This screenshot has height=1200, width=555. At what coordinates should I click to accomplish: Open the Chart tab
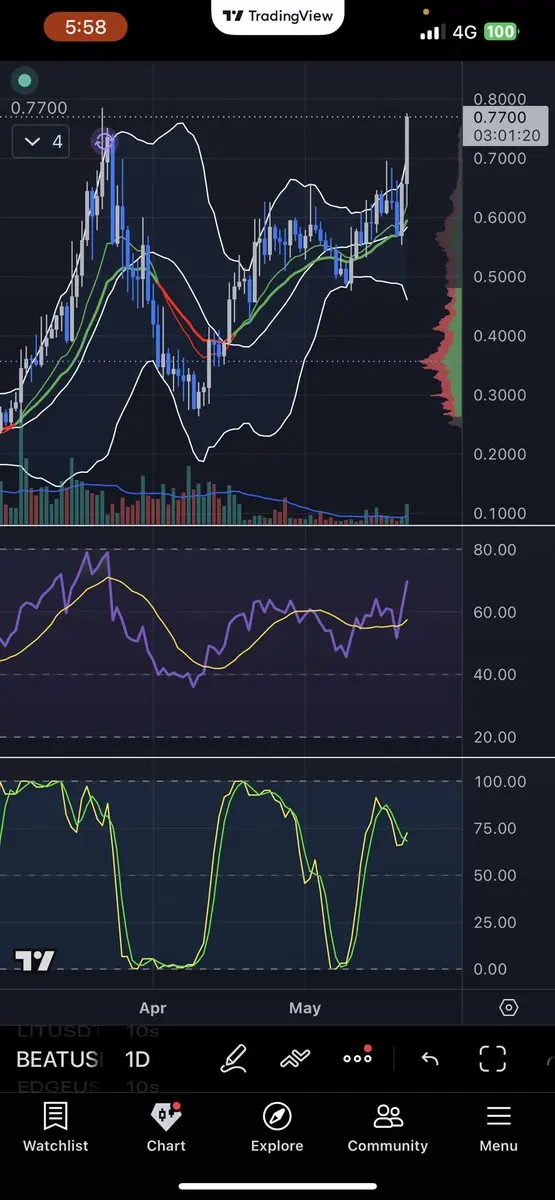pyautogui.click(x=166, y=1127)
